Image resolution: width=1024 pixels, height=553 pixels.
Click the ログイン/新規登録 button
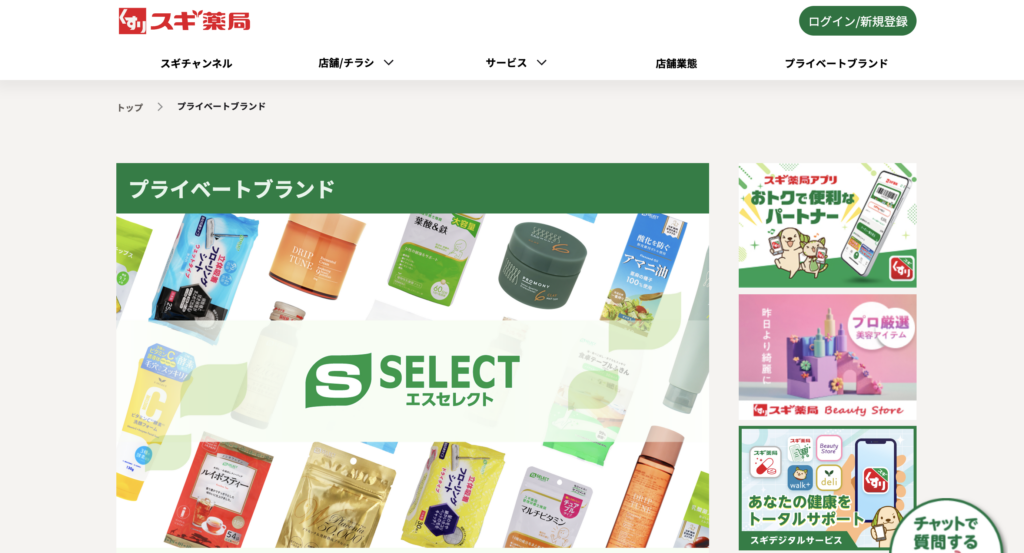857,21
